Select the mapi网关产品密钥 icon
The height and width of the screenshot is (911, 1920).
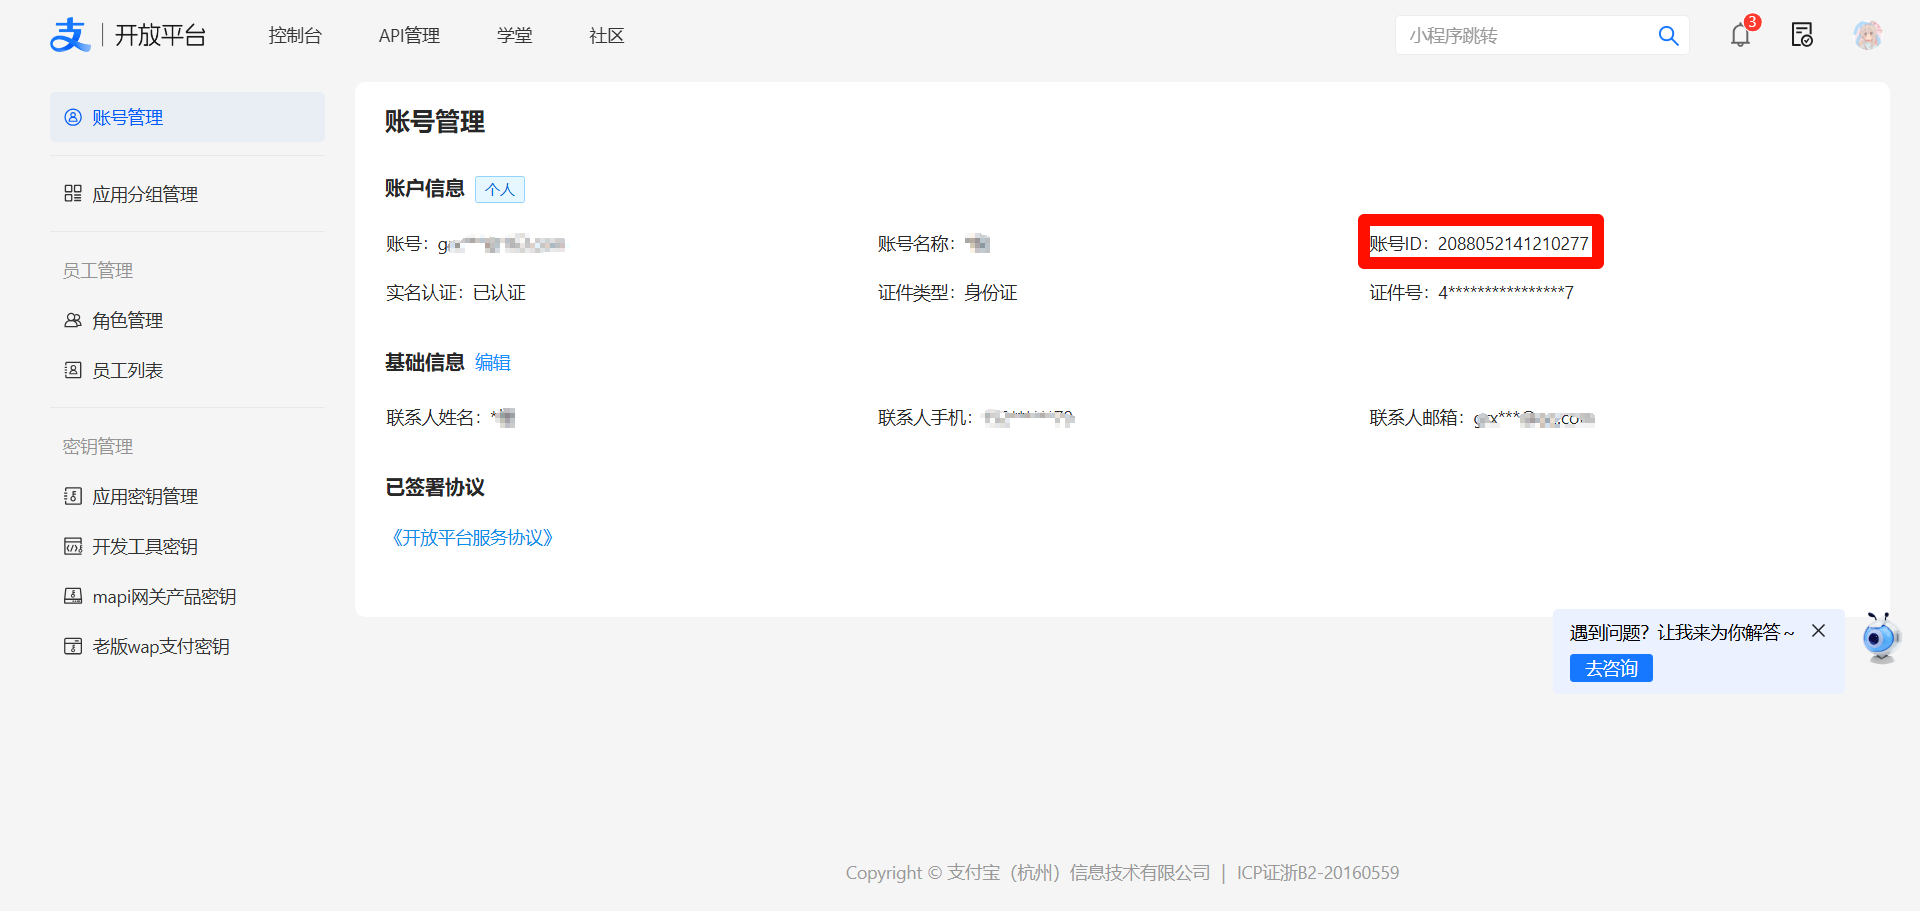click(73, 596)
